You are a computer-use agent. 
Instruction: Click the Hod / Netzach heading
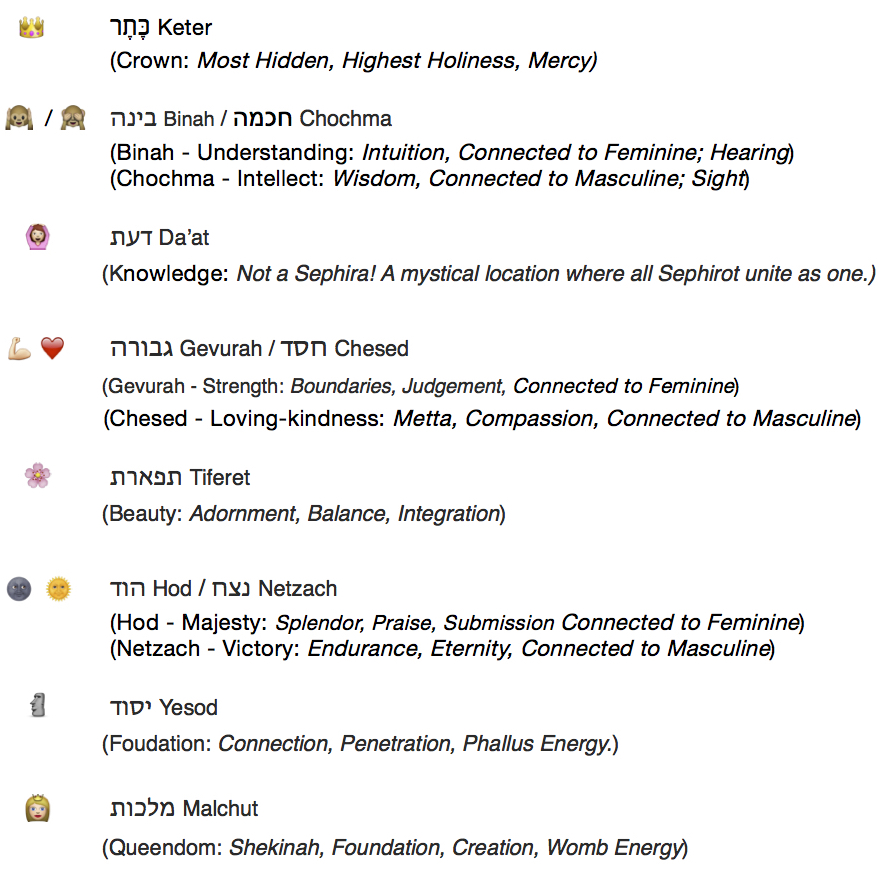coord(223,589)
